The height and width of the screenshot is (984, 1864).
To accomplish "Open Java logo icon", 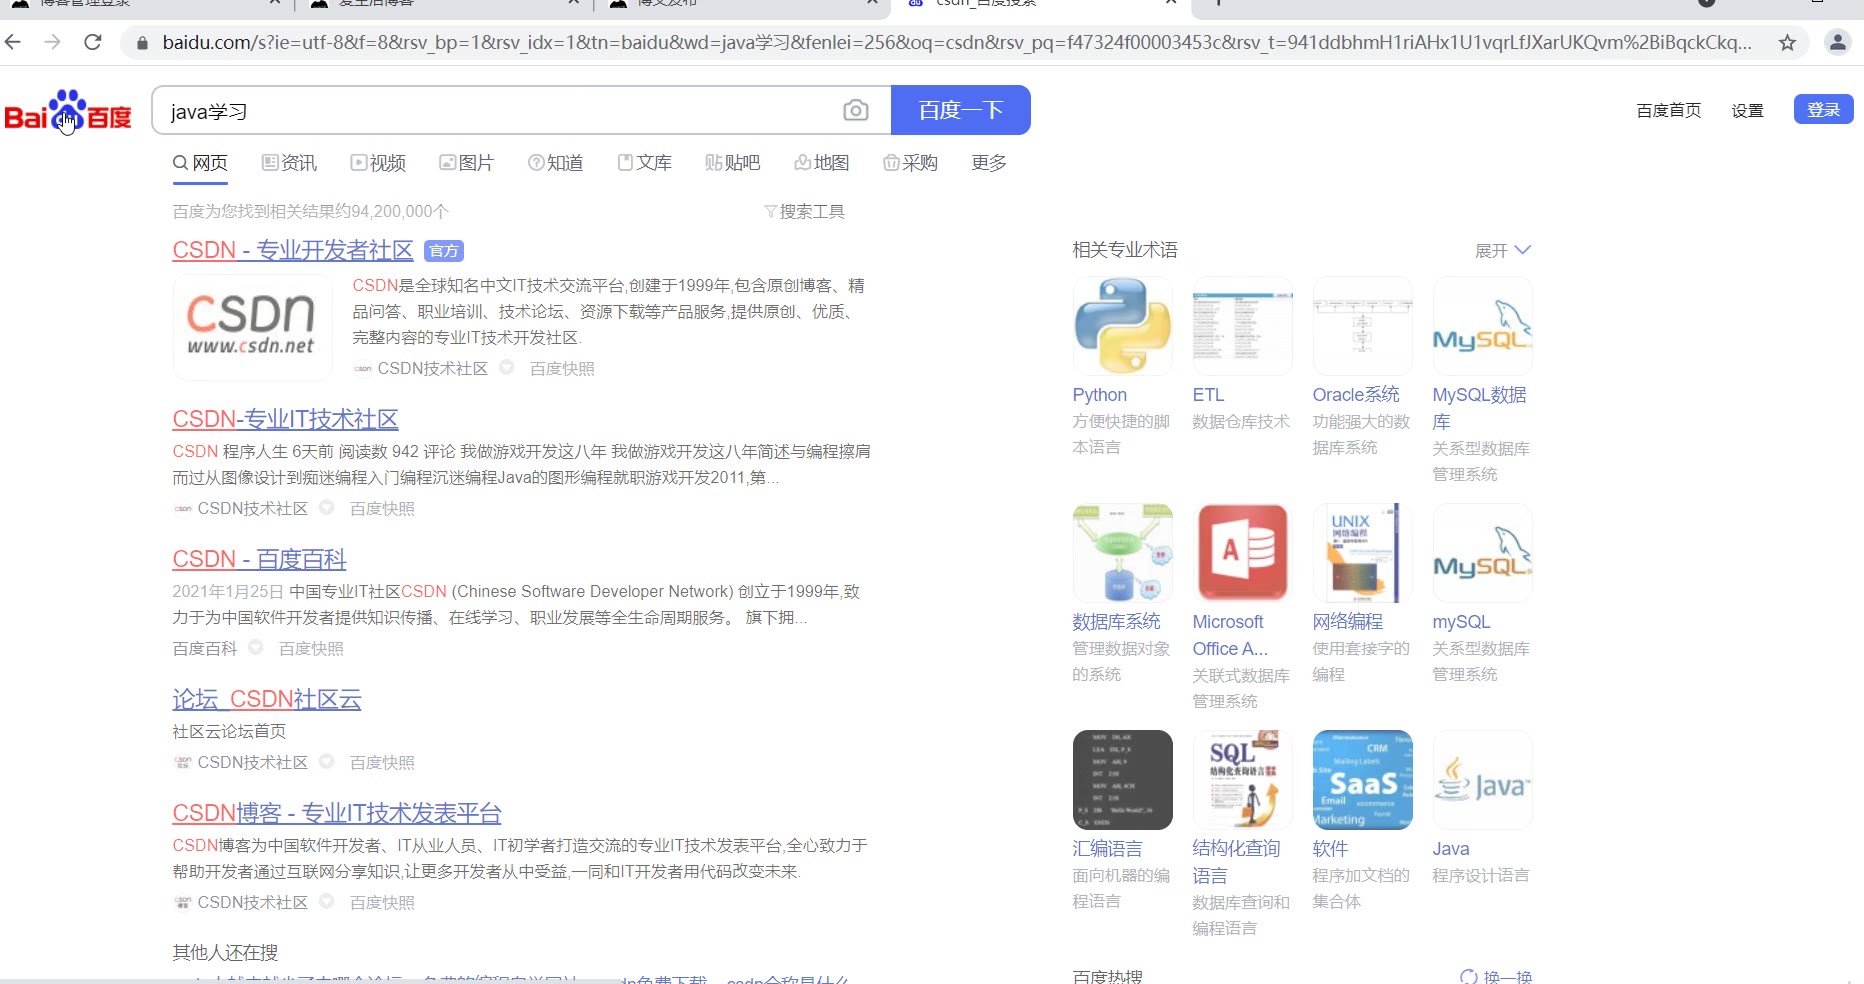I will click(x=1482, y=780).
